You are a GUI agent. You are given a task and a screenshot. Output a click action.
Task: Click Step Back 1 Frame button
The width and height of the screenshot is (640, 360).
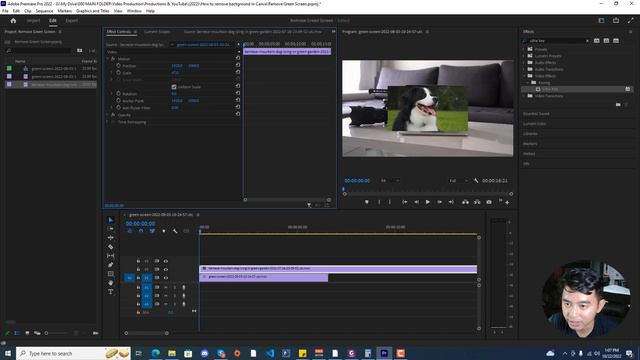pyautogui.click(x=416, y=202)
